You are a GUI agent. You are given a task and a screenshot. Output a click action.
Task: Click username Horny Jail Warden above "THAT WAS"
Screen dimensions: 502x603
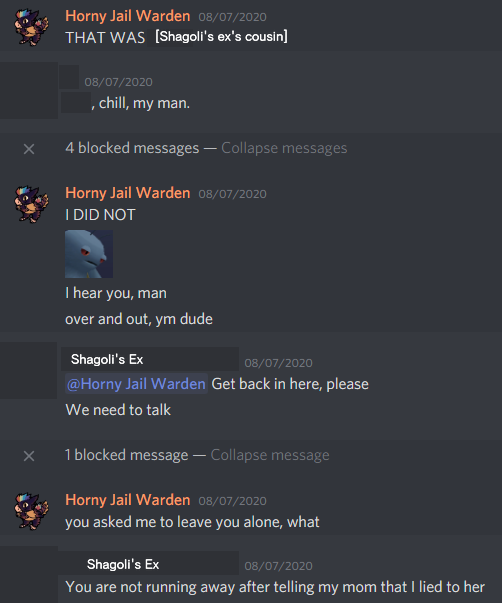coord(128,16)
